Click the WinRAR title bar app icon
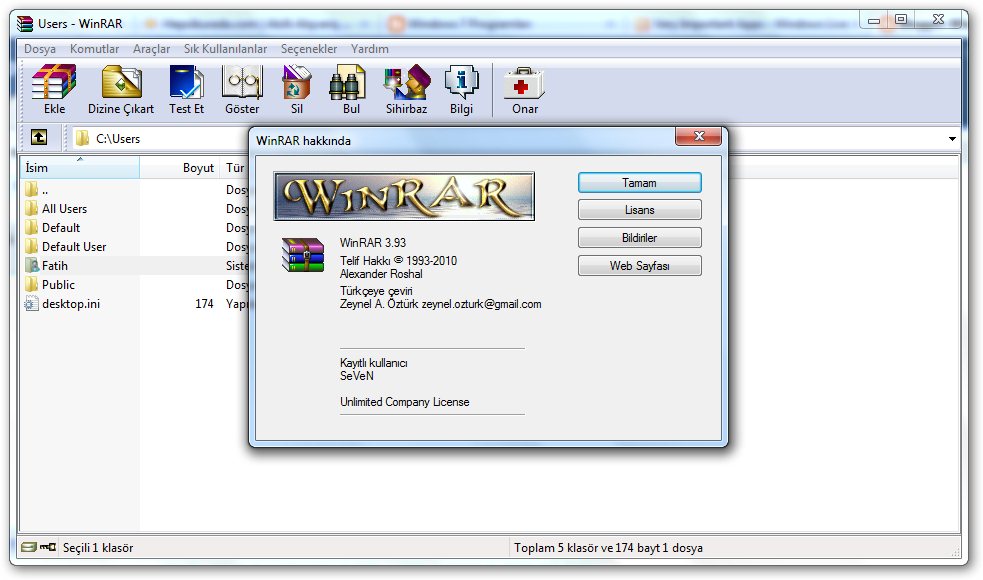Image resolution: width=983 pixels, height=580 pixels. [x=25, y=24]
